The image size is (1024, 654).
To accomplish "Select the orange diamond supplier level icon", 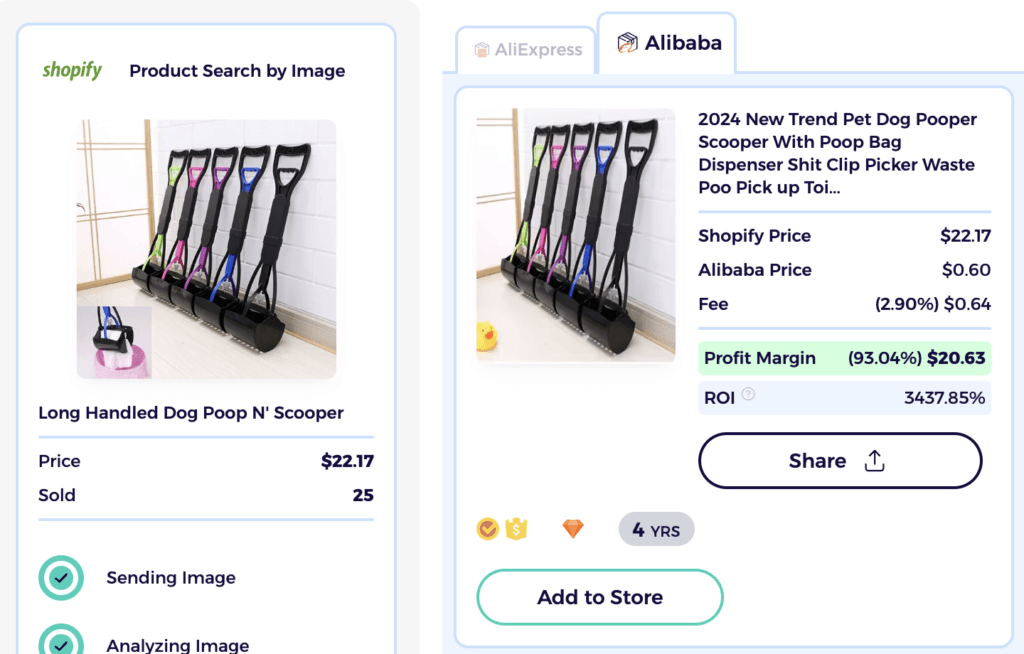I will (572, 529).
